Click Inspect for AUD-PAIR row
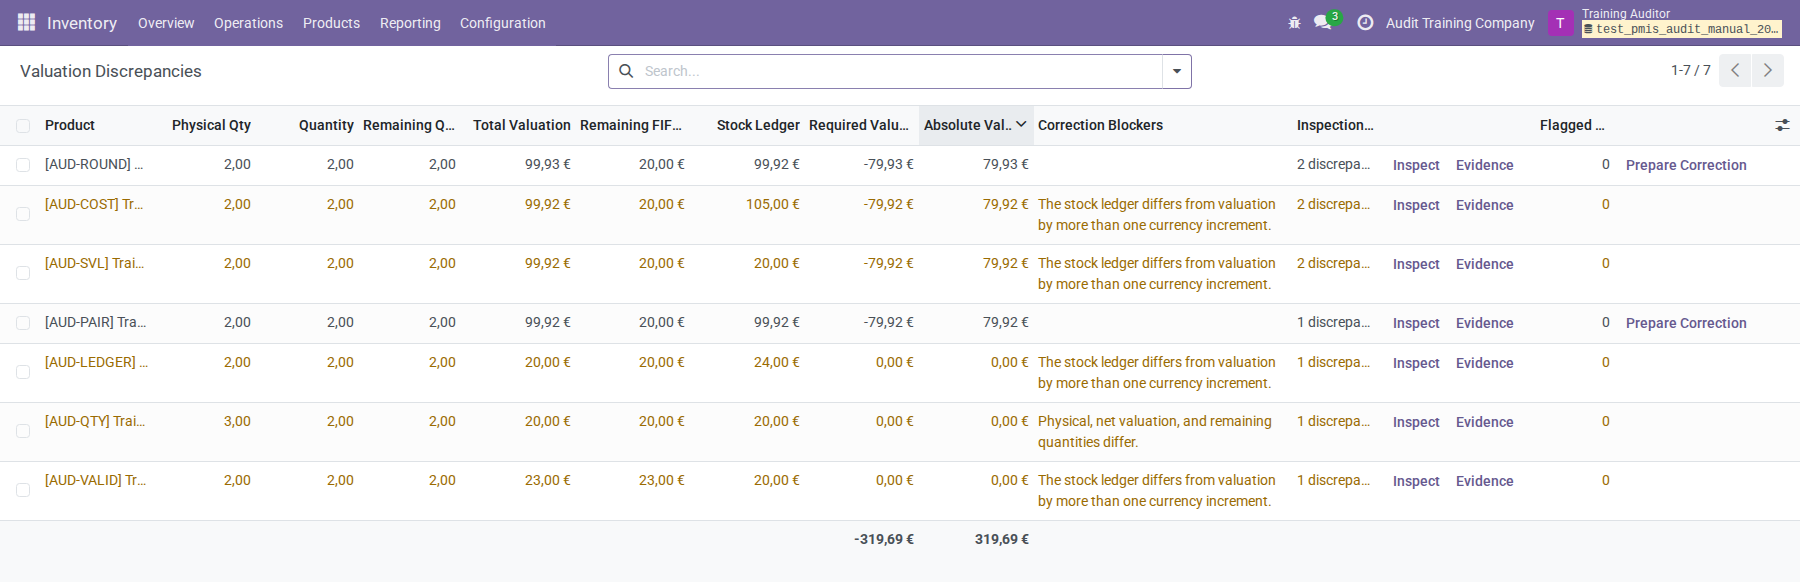Screen dimensions: 1800x582 tap(1416, 323)
